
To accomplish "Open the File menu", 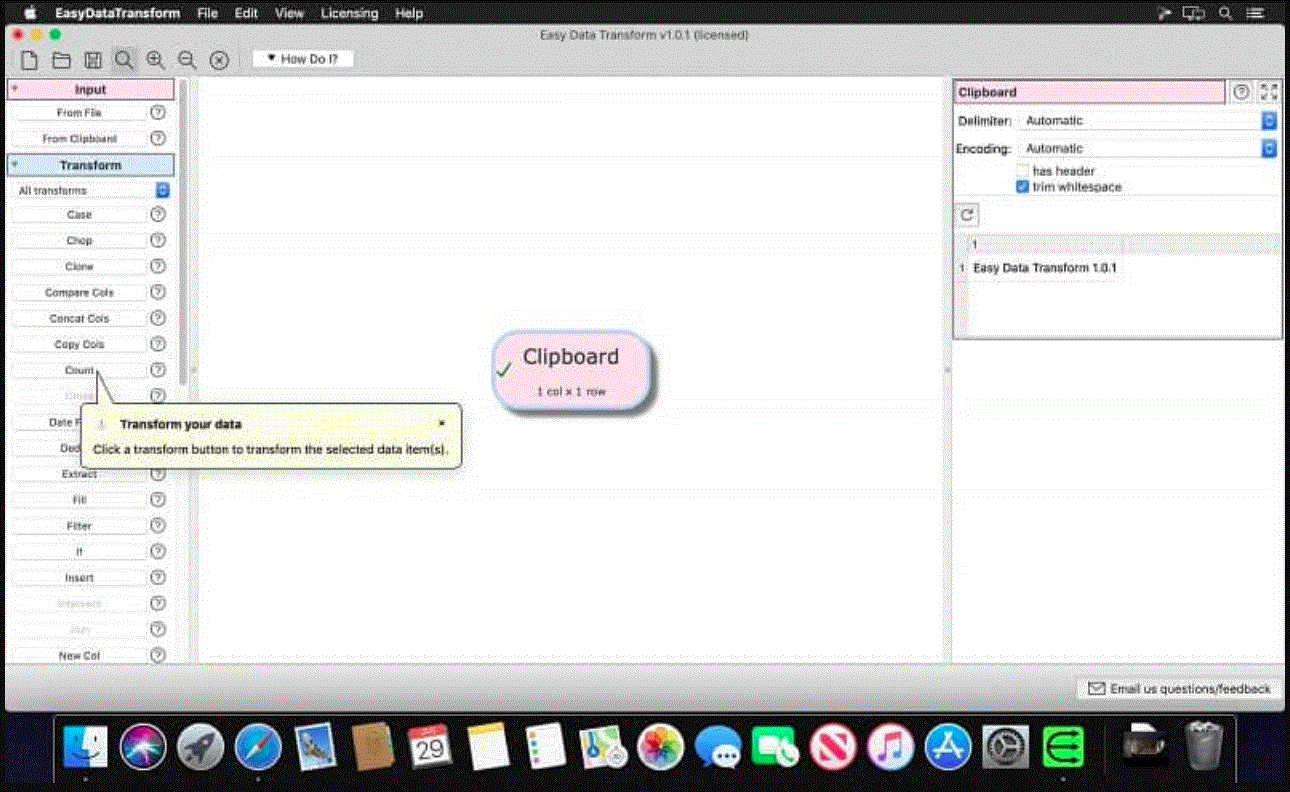I will pos(208,13).
